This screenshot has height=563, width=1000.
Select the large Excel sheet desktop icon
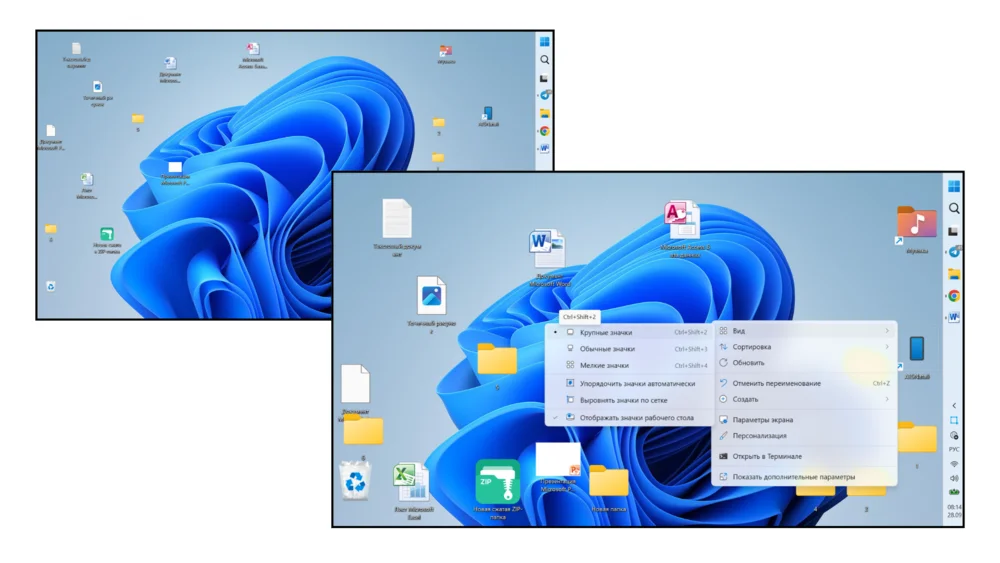[411, 483]
